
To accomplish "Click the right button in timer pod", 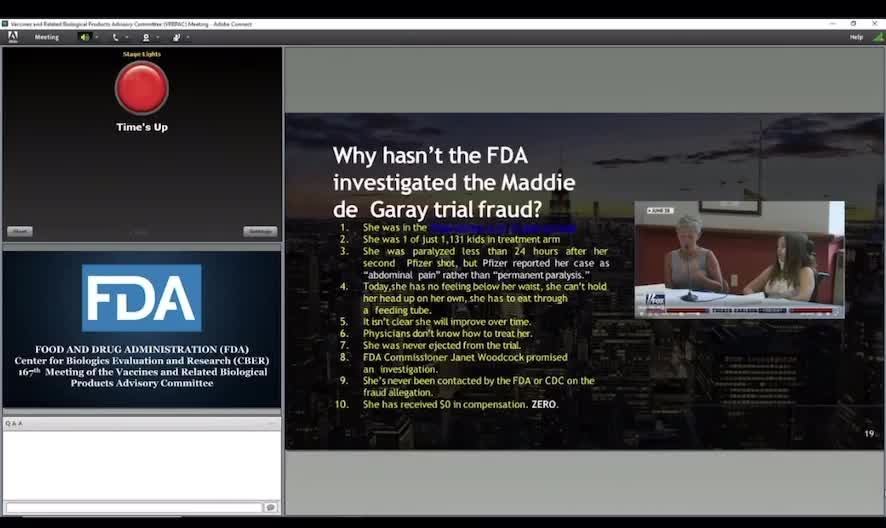I will (x=260, y=231).
